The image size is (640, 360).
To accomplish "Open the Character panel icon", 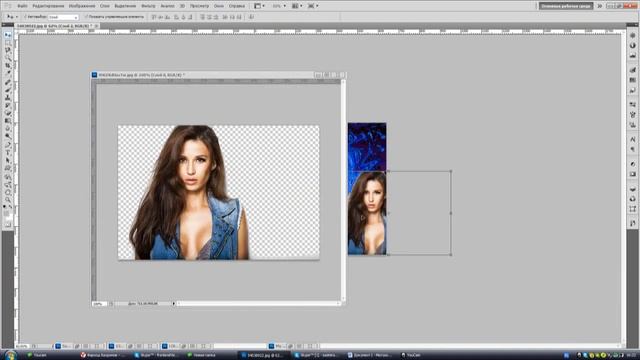I will pyautogui.click(x=633, y=140).
